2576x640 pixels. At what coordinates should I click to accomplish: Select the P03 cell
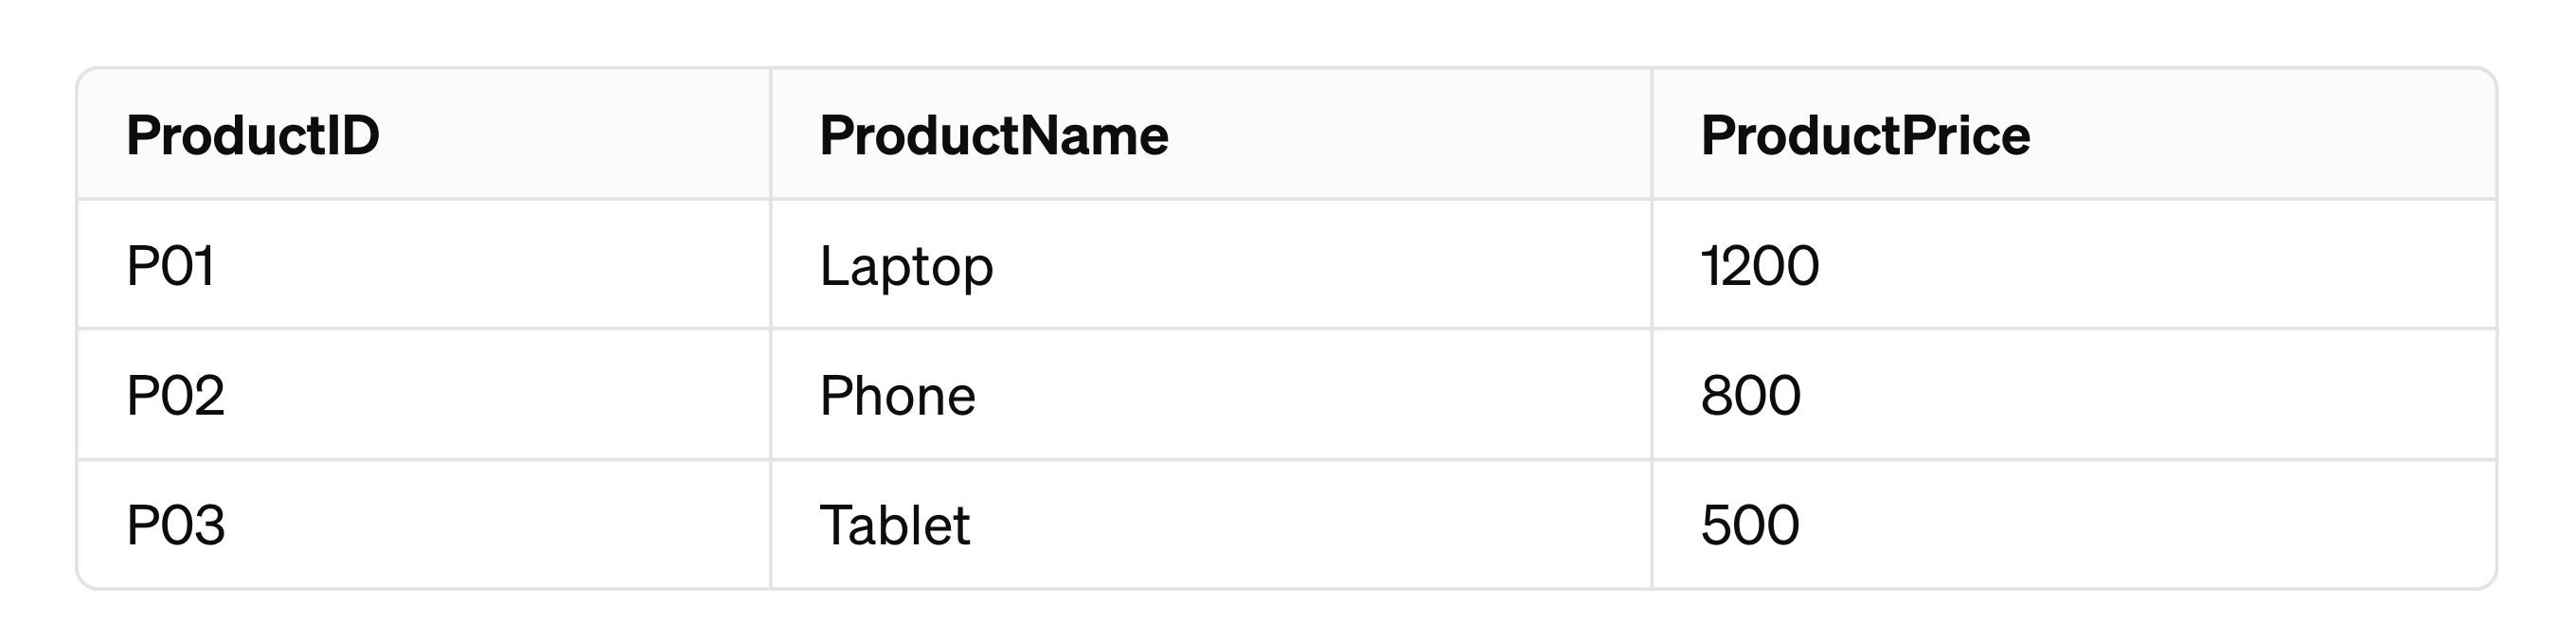point(424,525)
